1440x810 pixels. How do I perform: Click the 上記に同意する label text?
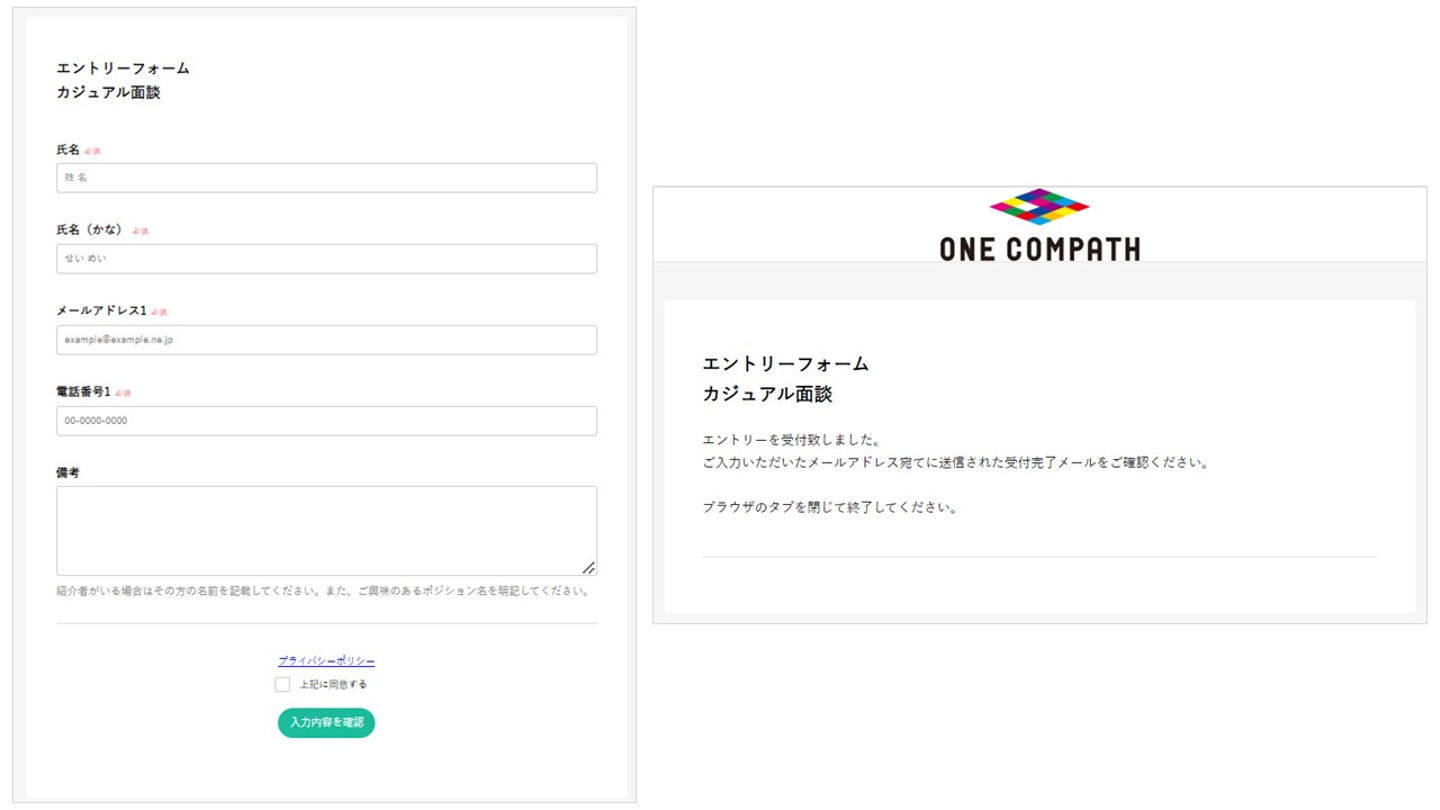(x=333, y=685)
